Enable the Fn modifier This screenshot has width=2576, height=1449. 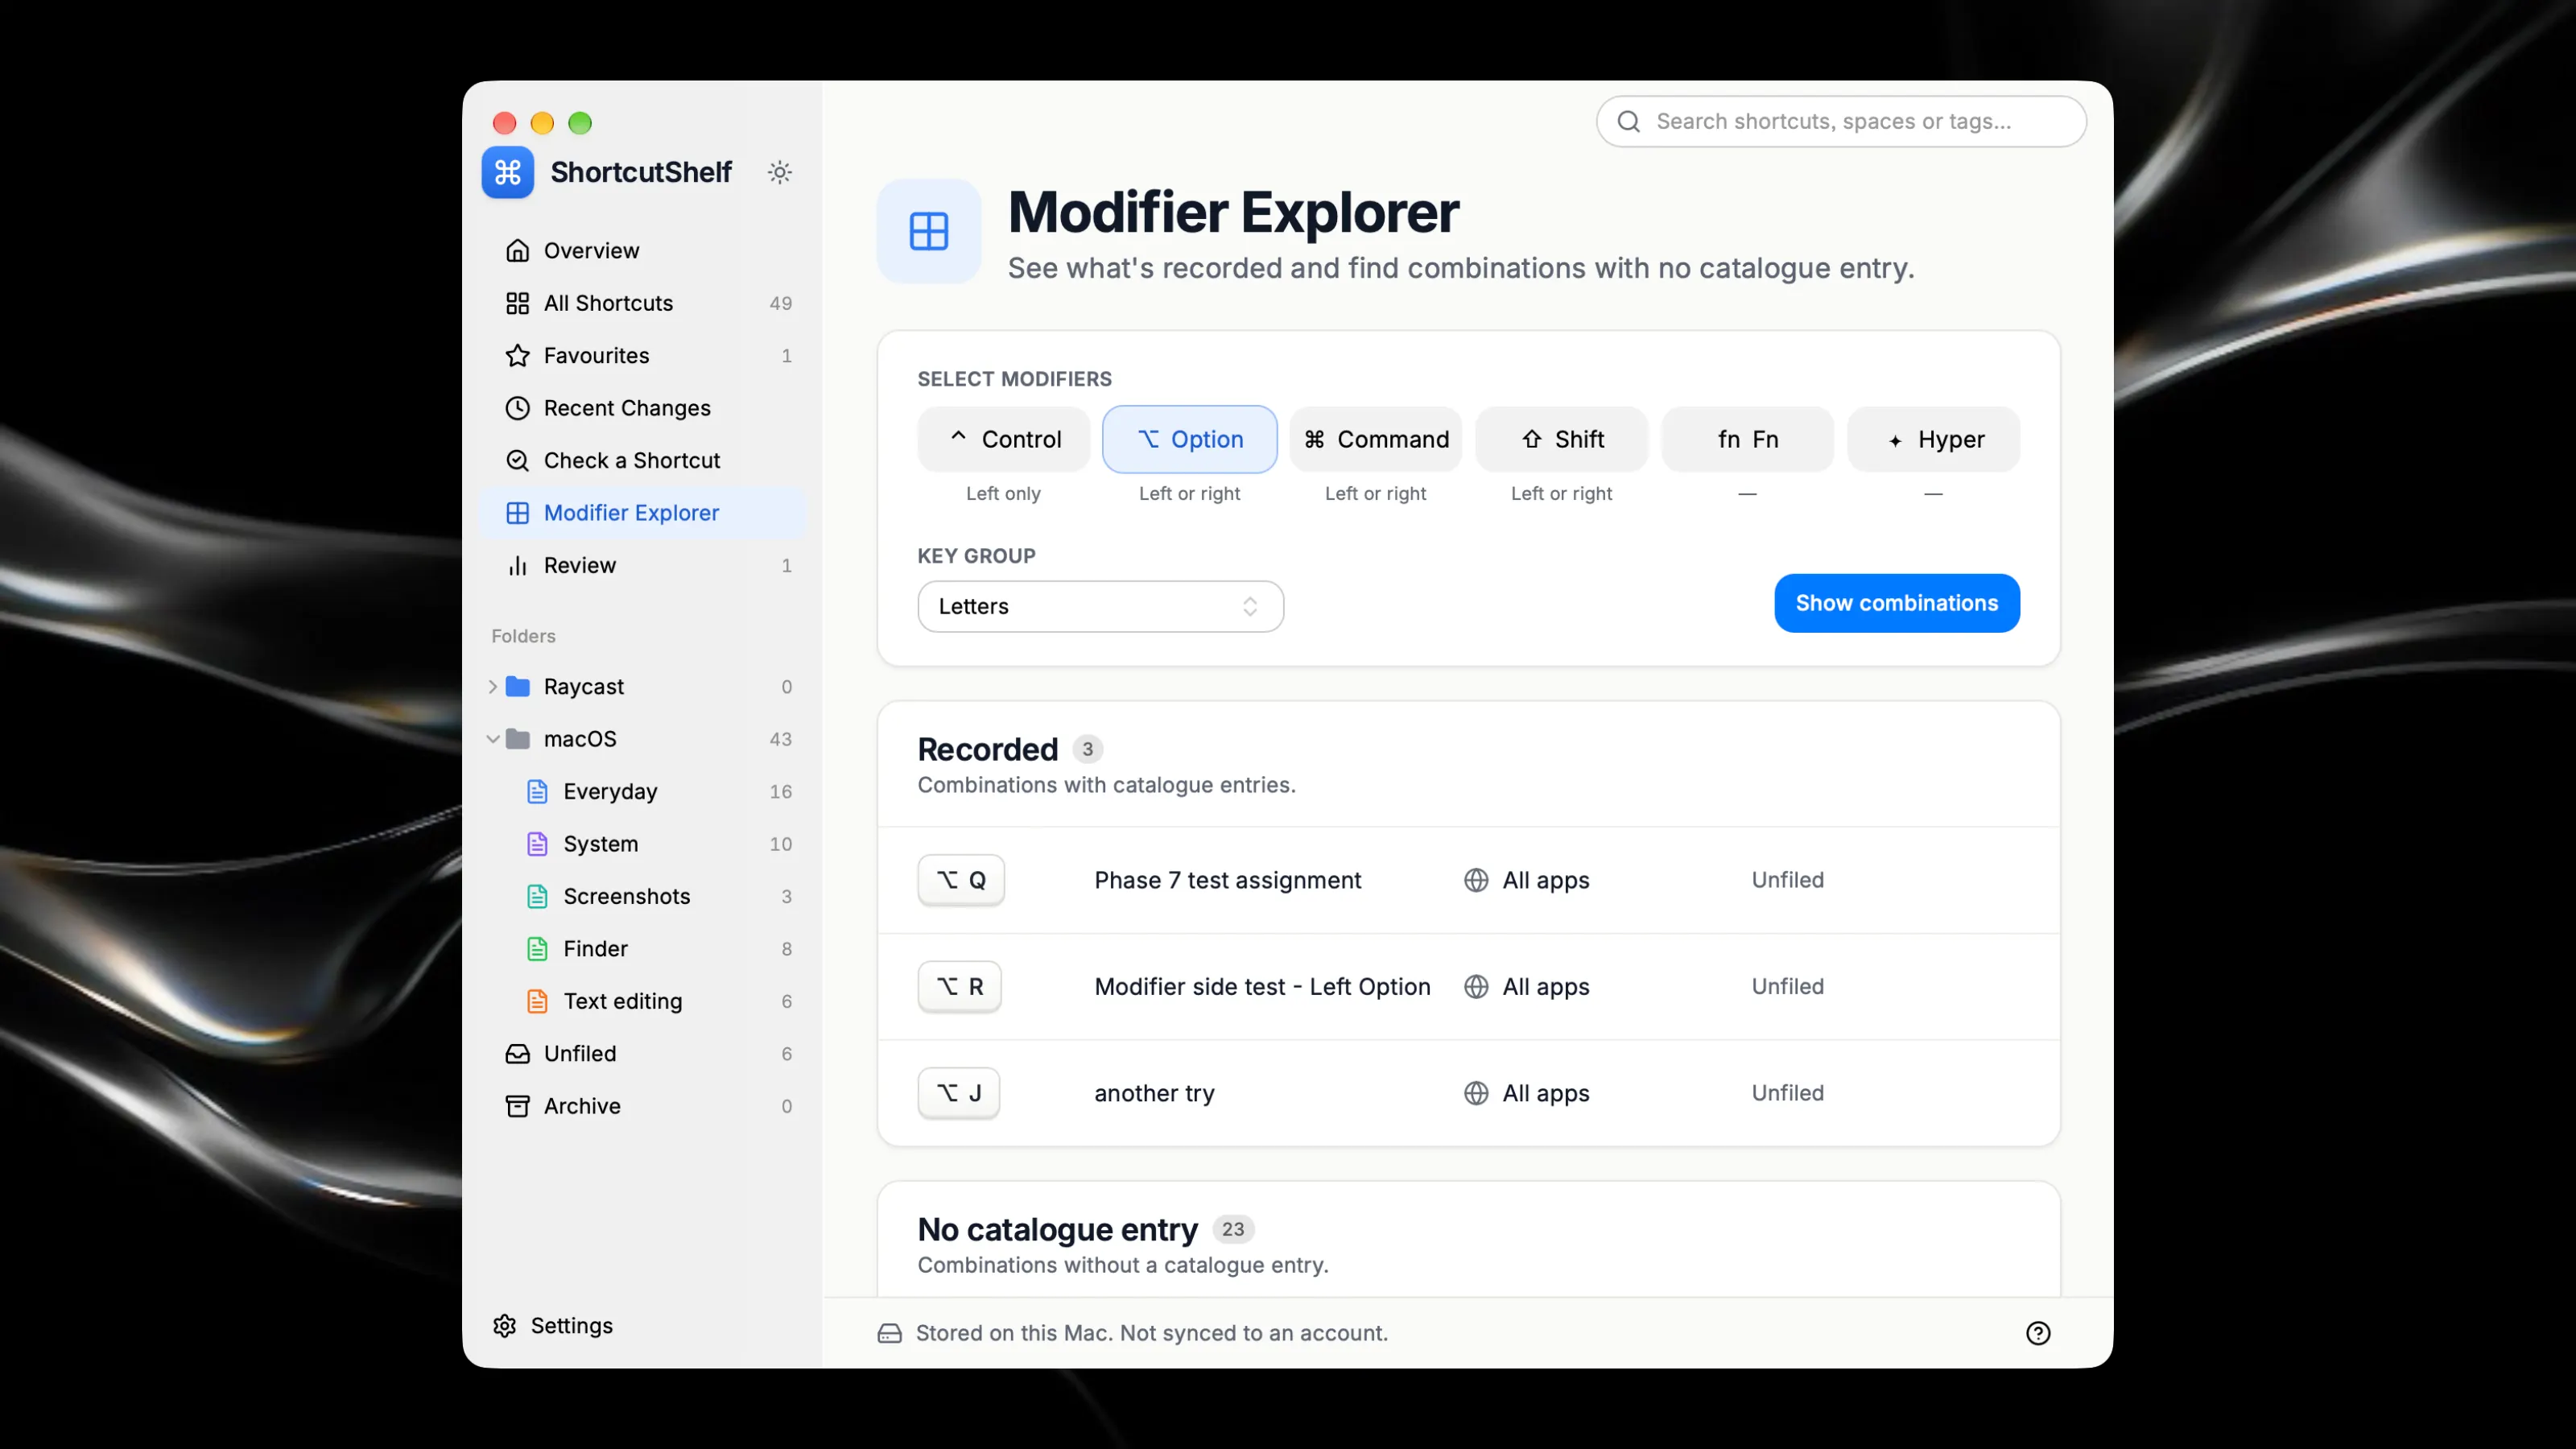tap(1747, 439)
